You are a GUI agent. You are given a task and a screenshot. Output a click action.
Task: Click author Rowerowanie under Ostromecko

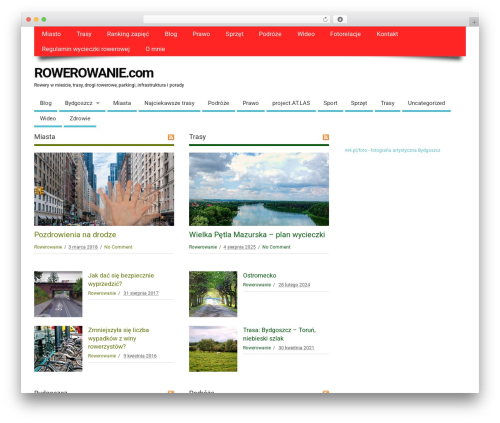point(257,285)
